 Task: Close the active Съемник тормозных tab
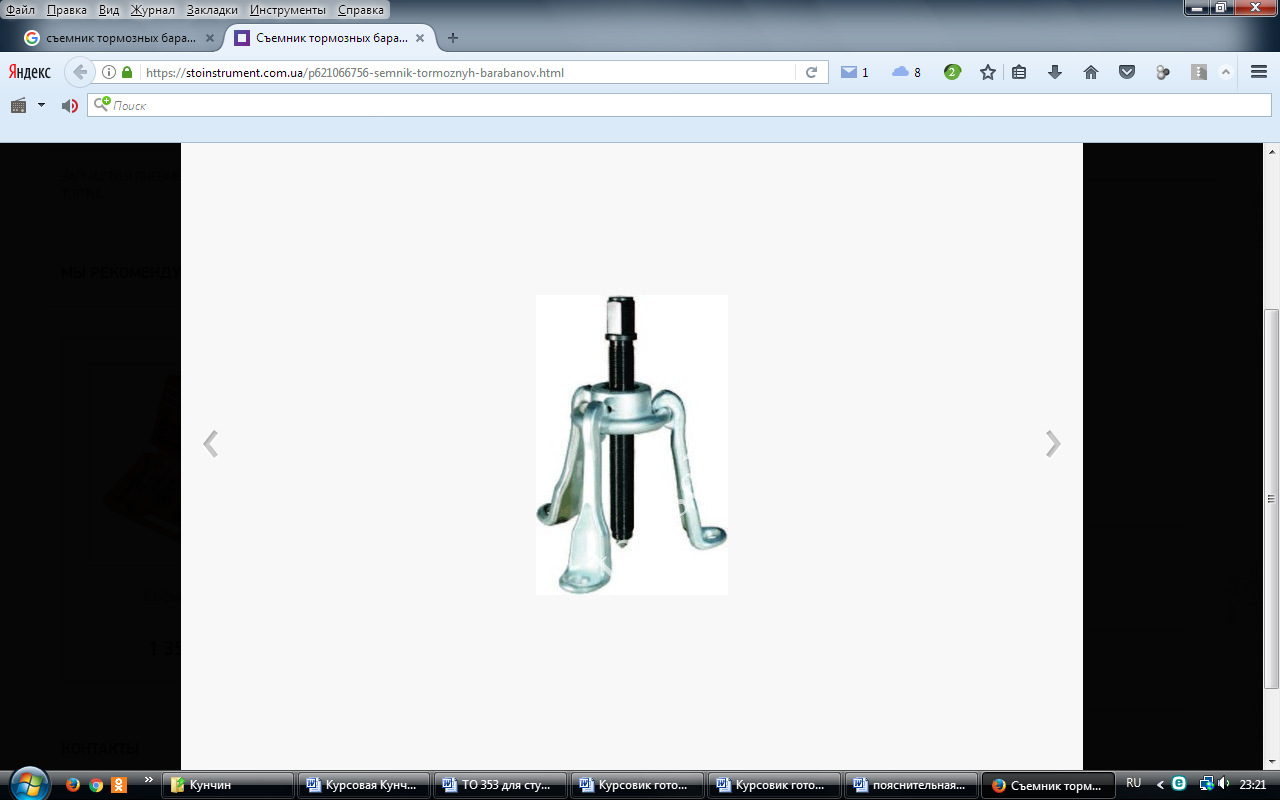tap(420, 38)
